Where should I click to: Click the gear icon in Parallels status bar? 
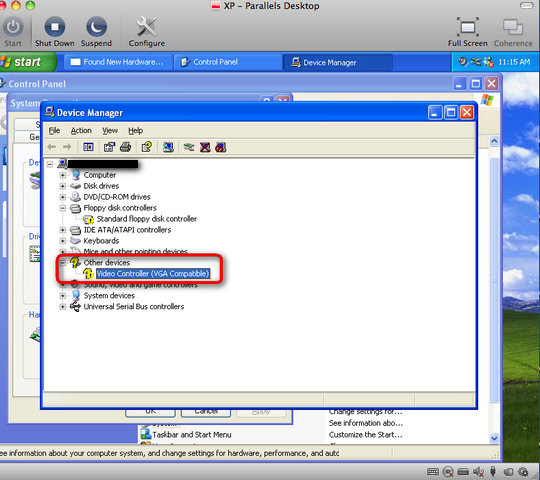523,472
